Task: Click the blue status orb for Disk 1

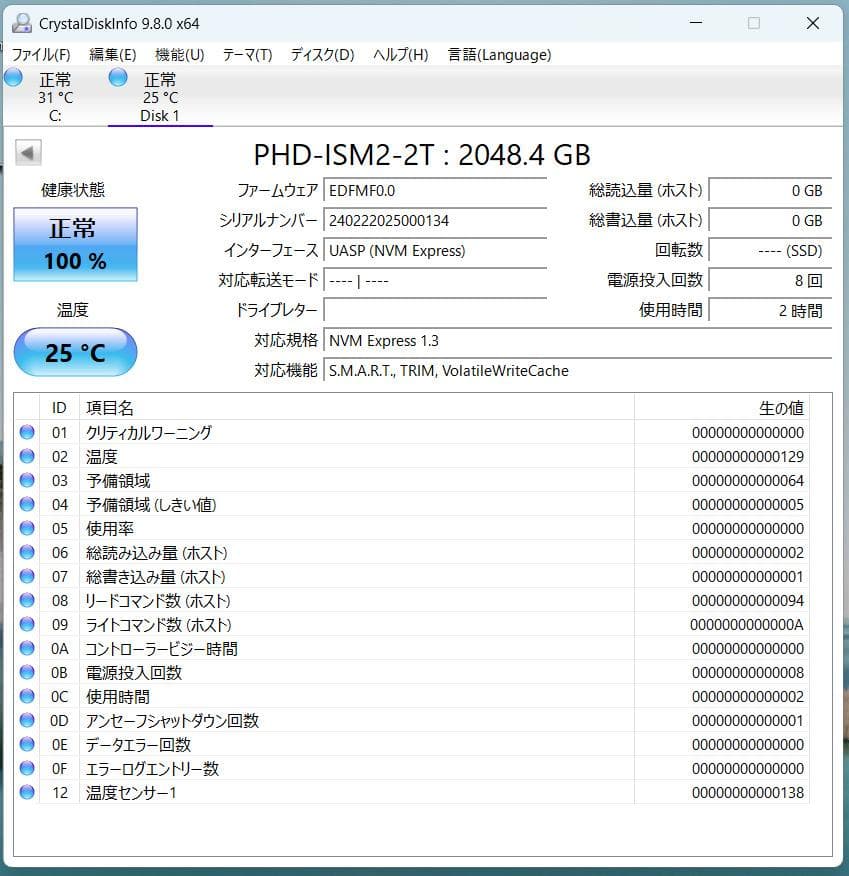Action: [x=118, y=78]
